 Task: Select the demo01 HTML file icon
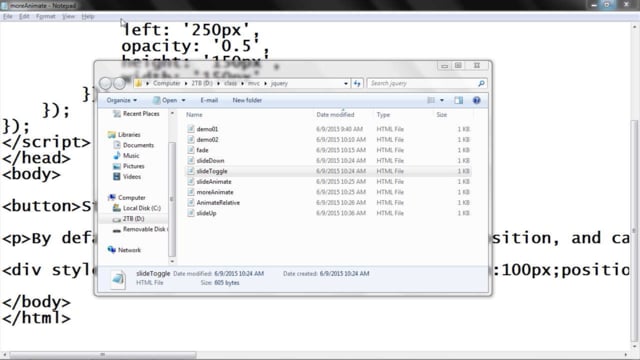click(x=191, y=129)
